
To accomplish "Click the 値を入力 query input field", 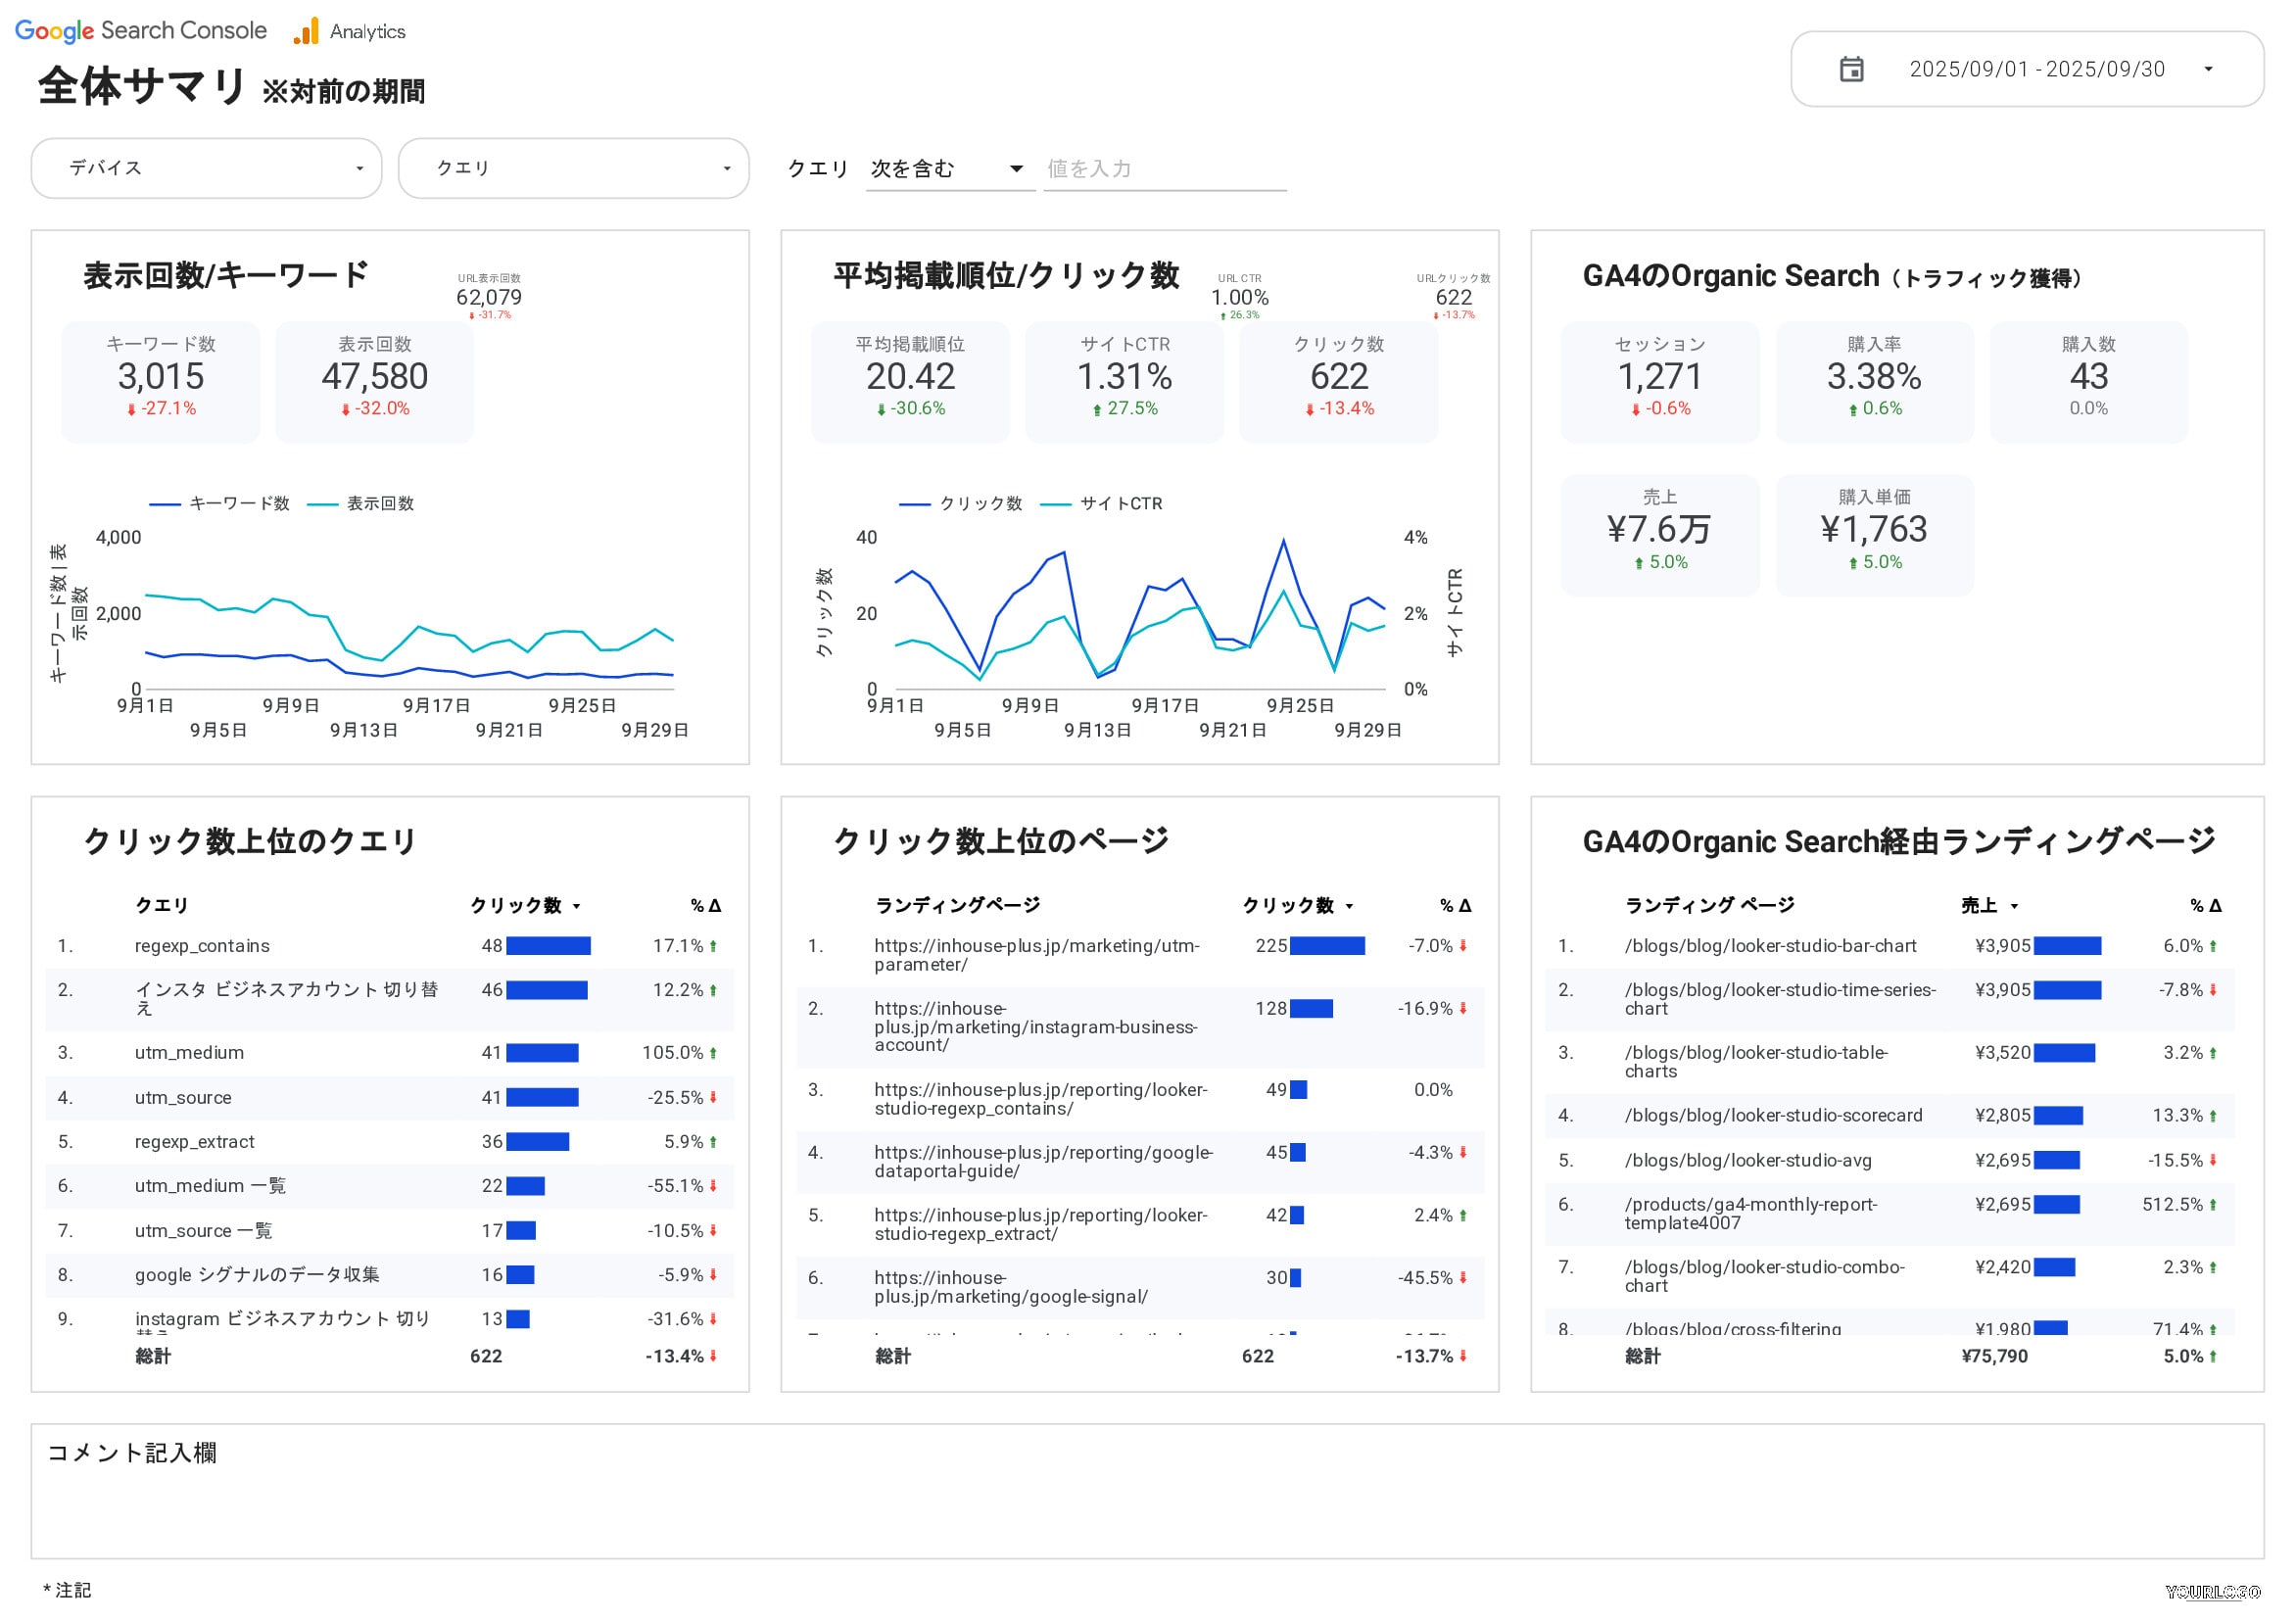I will click(1163, 168).
